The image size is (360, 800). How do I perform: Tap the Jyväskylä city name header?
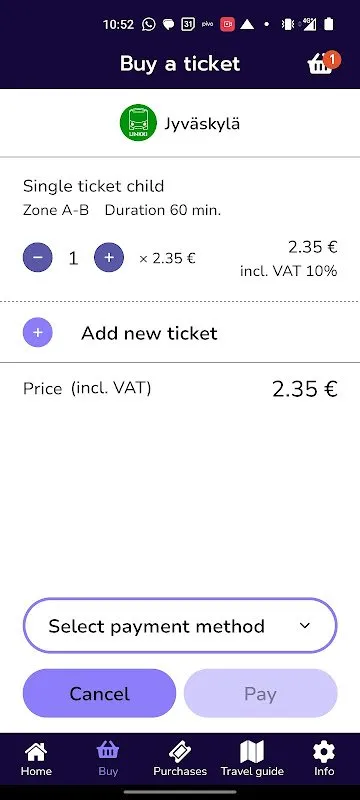pos(201,123)
